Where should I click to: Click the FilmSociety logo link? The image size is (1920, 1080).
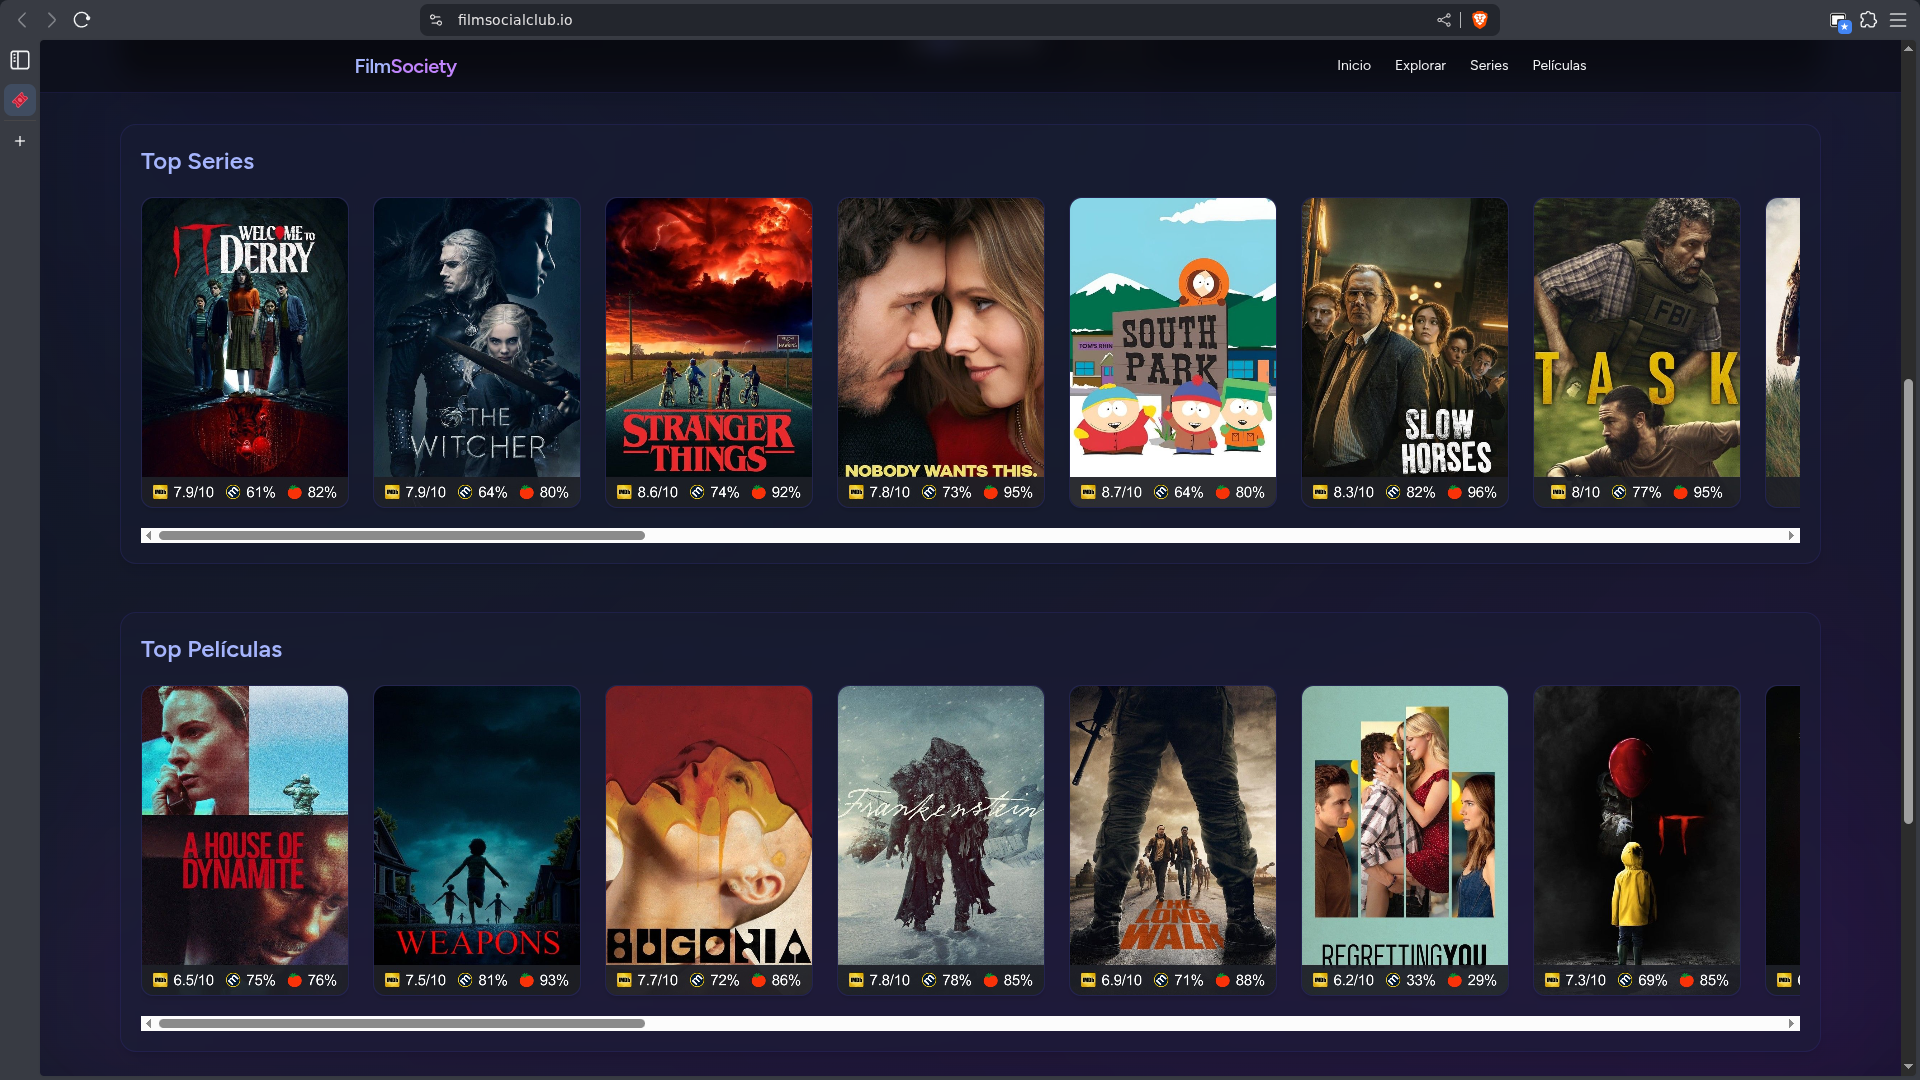405,66
